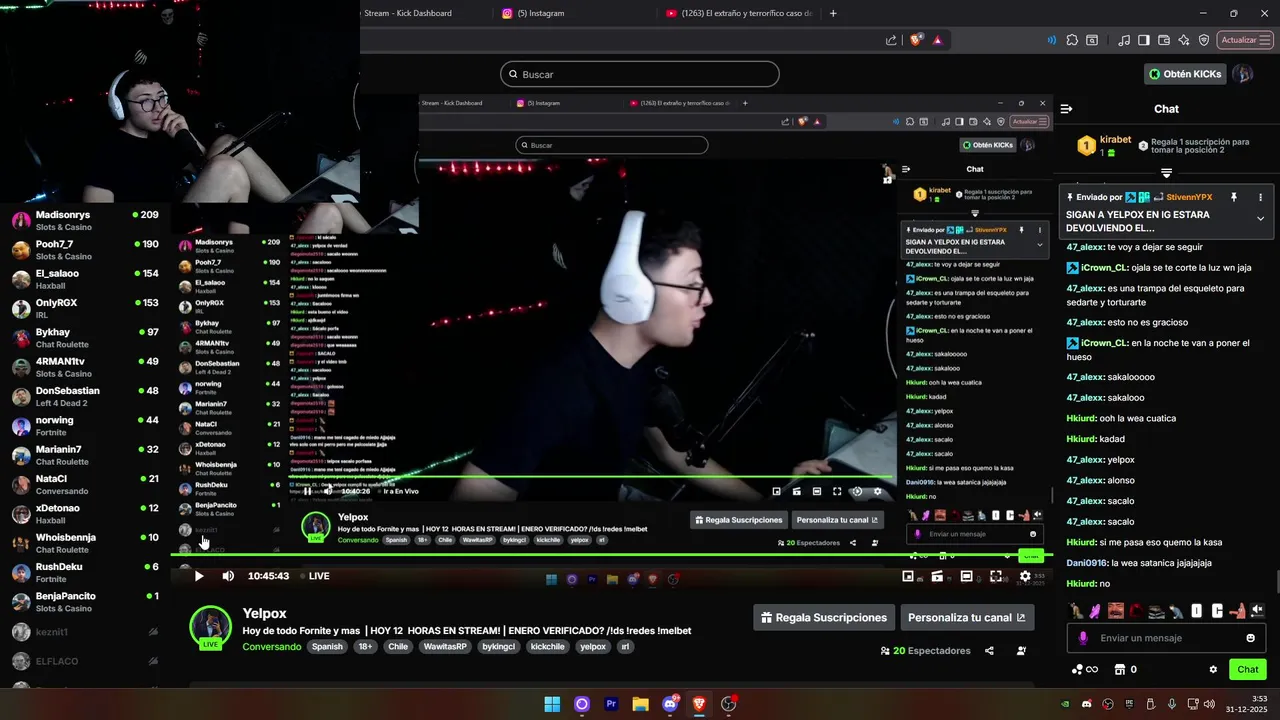The height and width of the screenshot is (720, 1280).
Task: Expand the pinned message chevron
Action: pyautogui.click(x=1260, y=219)
